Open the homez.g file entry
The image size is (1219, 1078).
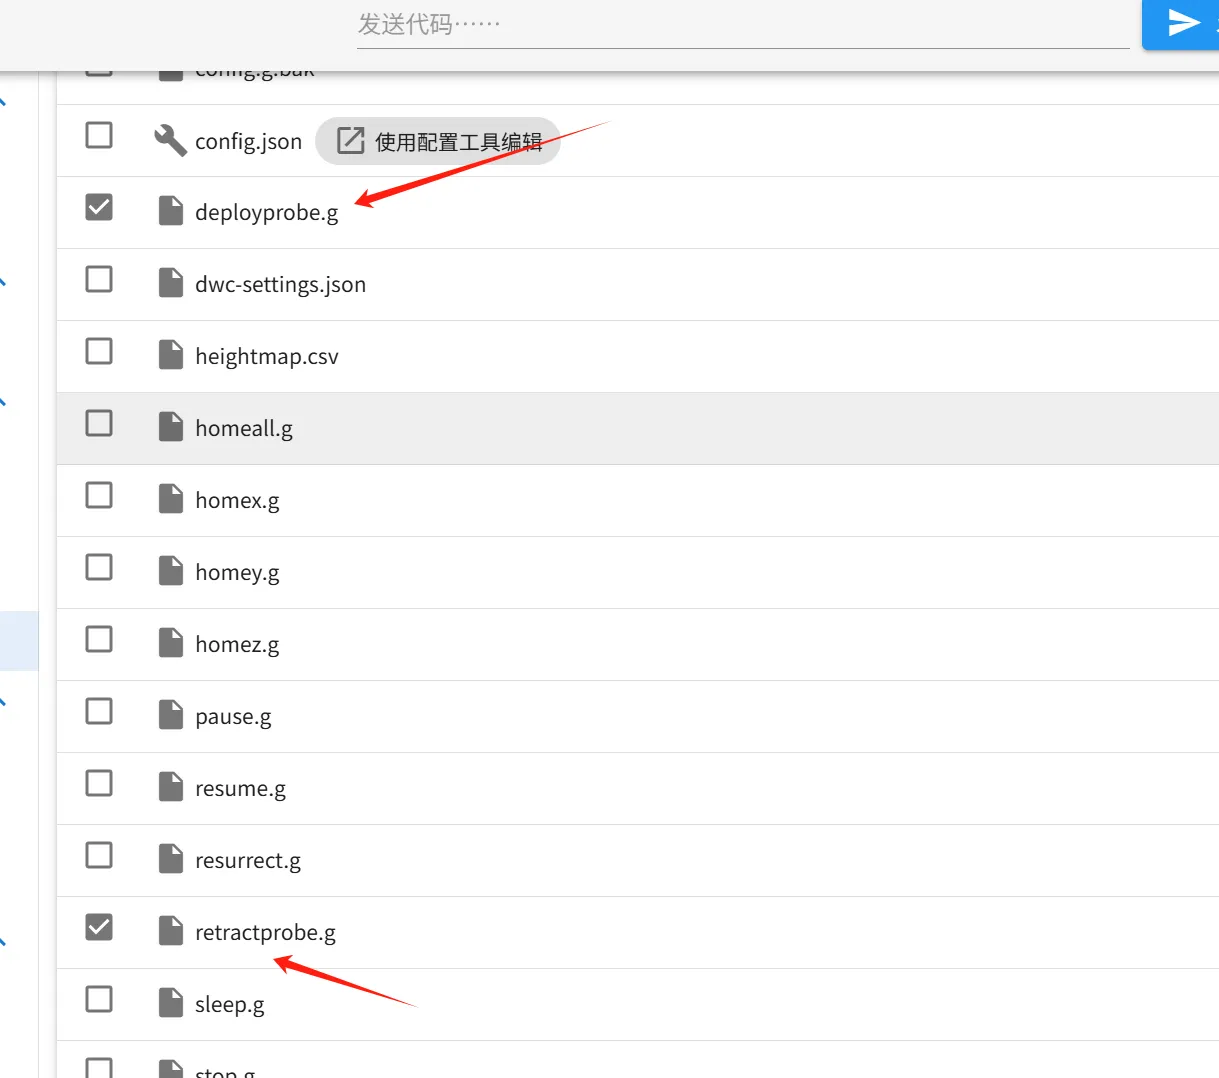click(x=237, y=644)
